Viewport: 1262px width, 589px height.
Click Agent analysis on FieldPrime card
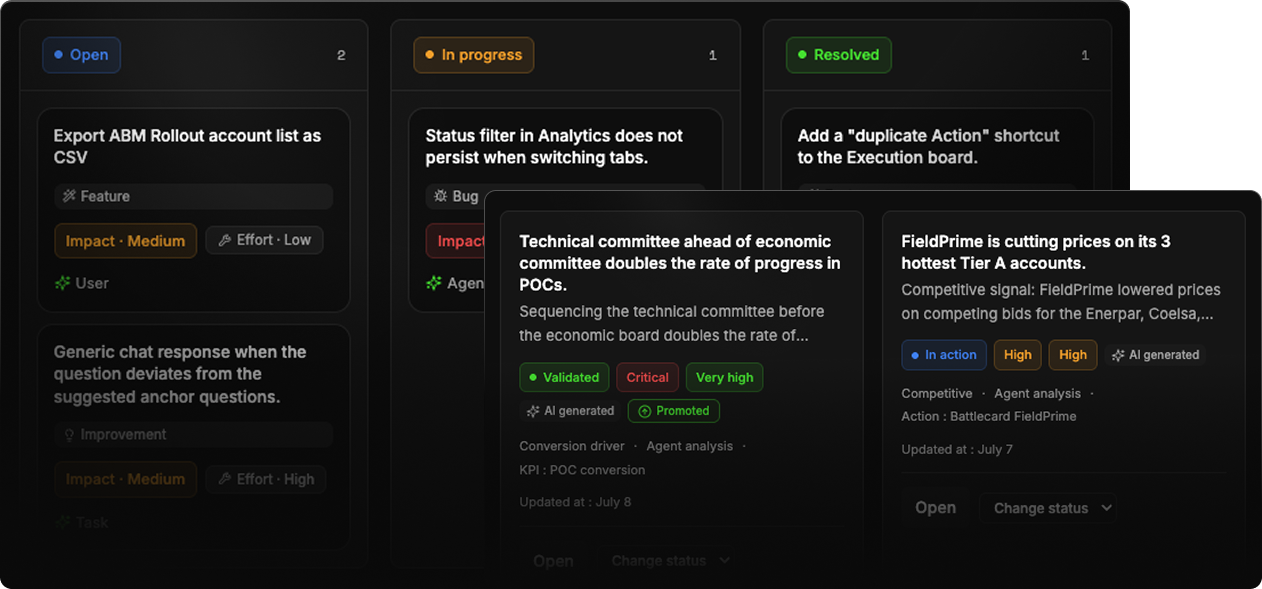(1038, 394)
